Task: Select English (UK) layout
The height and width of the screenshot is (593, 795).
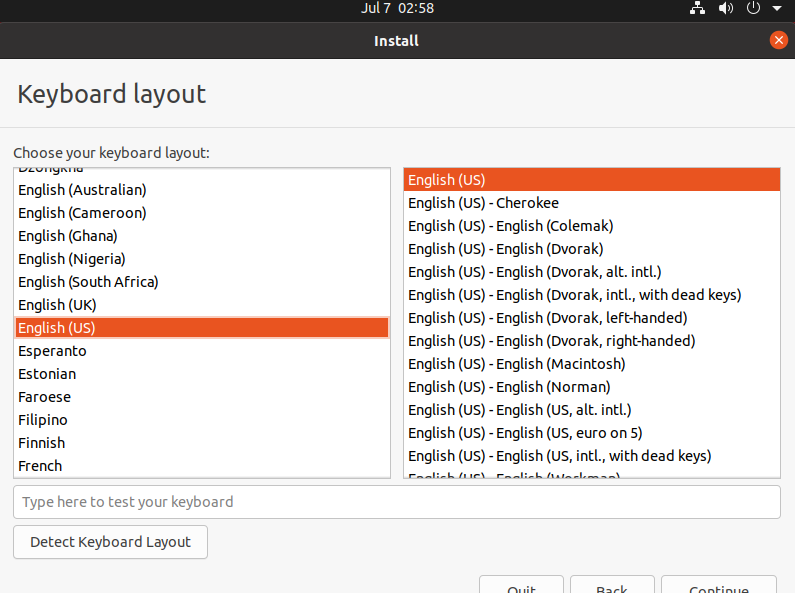Action: click(x=57, y=305)
